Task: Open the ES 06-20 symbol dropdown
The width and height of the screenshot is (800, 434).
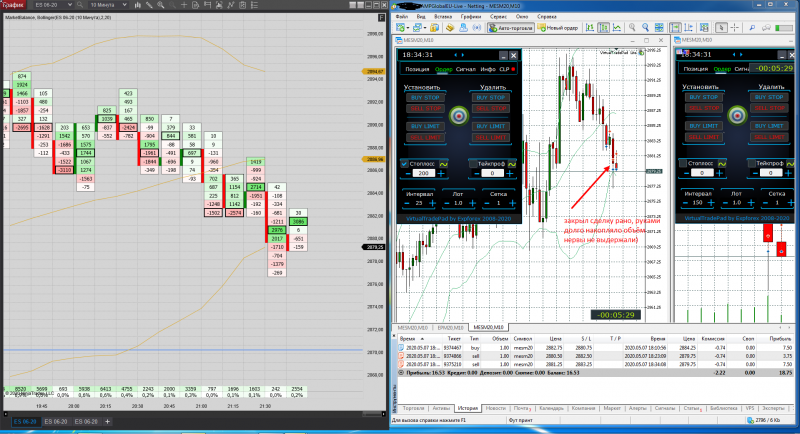Action: pyautogui.click(x=68, y=5)
